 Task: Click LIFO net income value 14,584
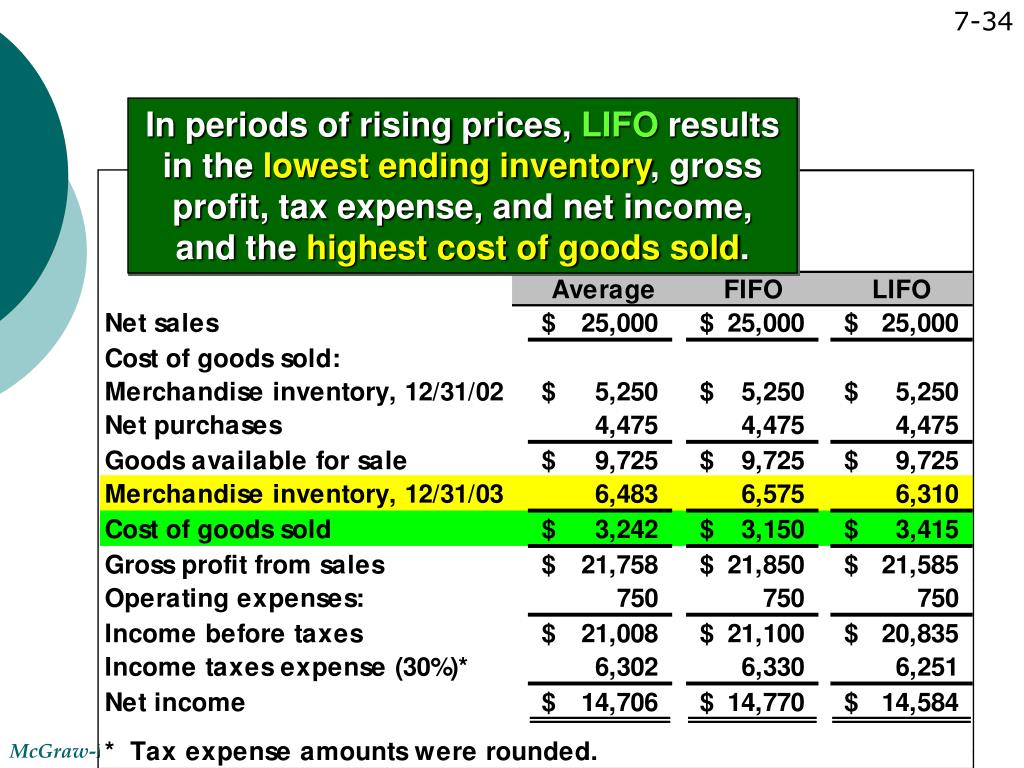pos(920,703)
